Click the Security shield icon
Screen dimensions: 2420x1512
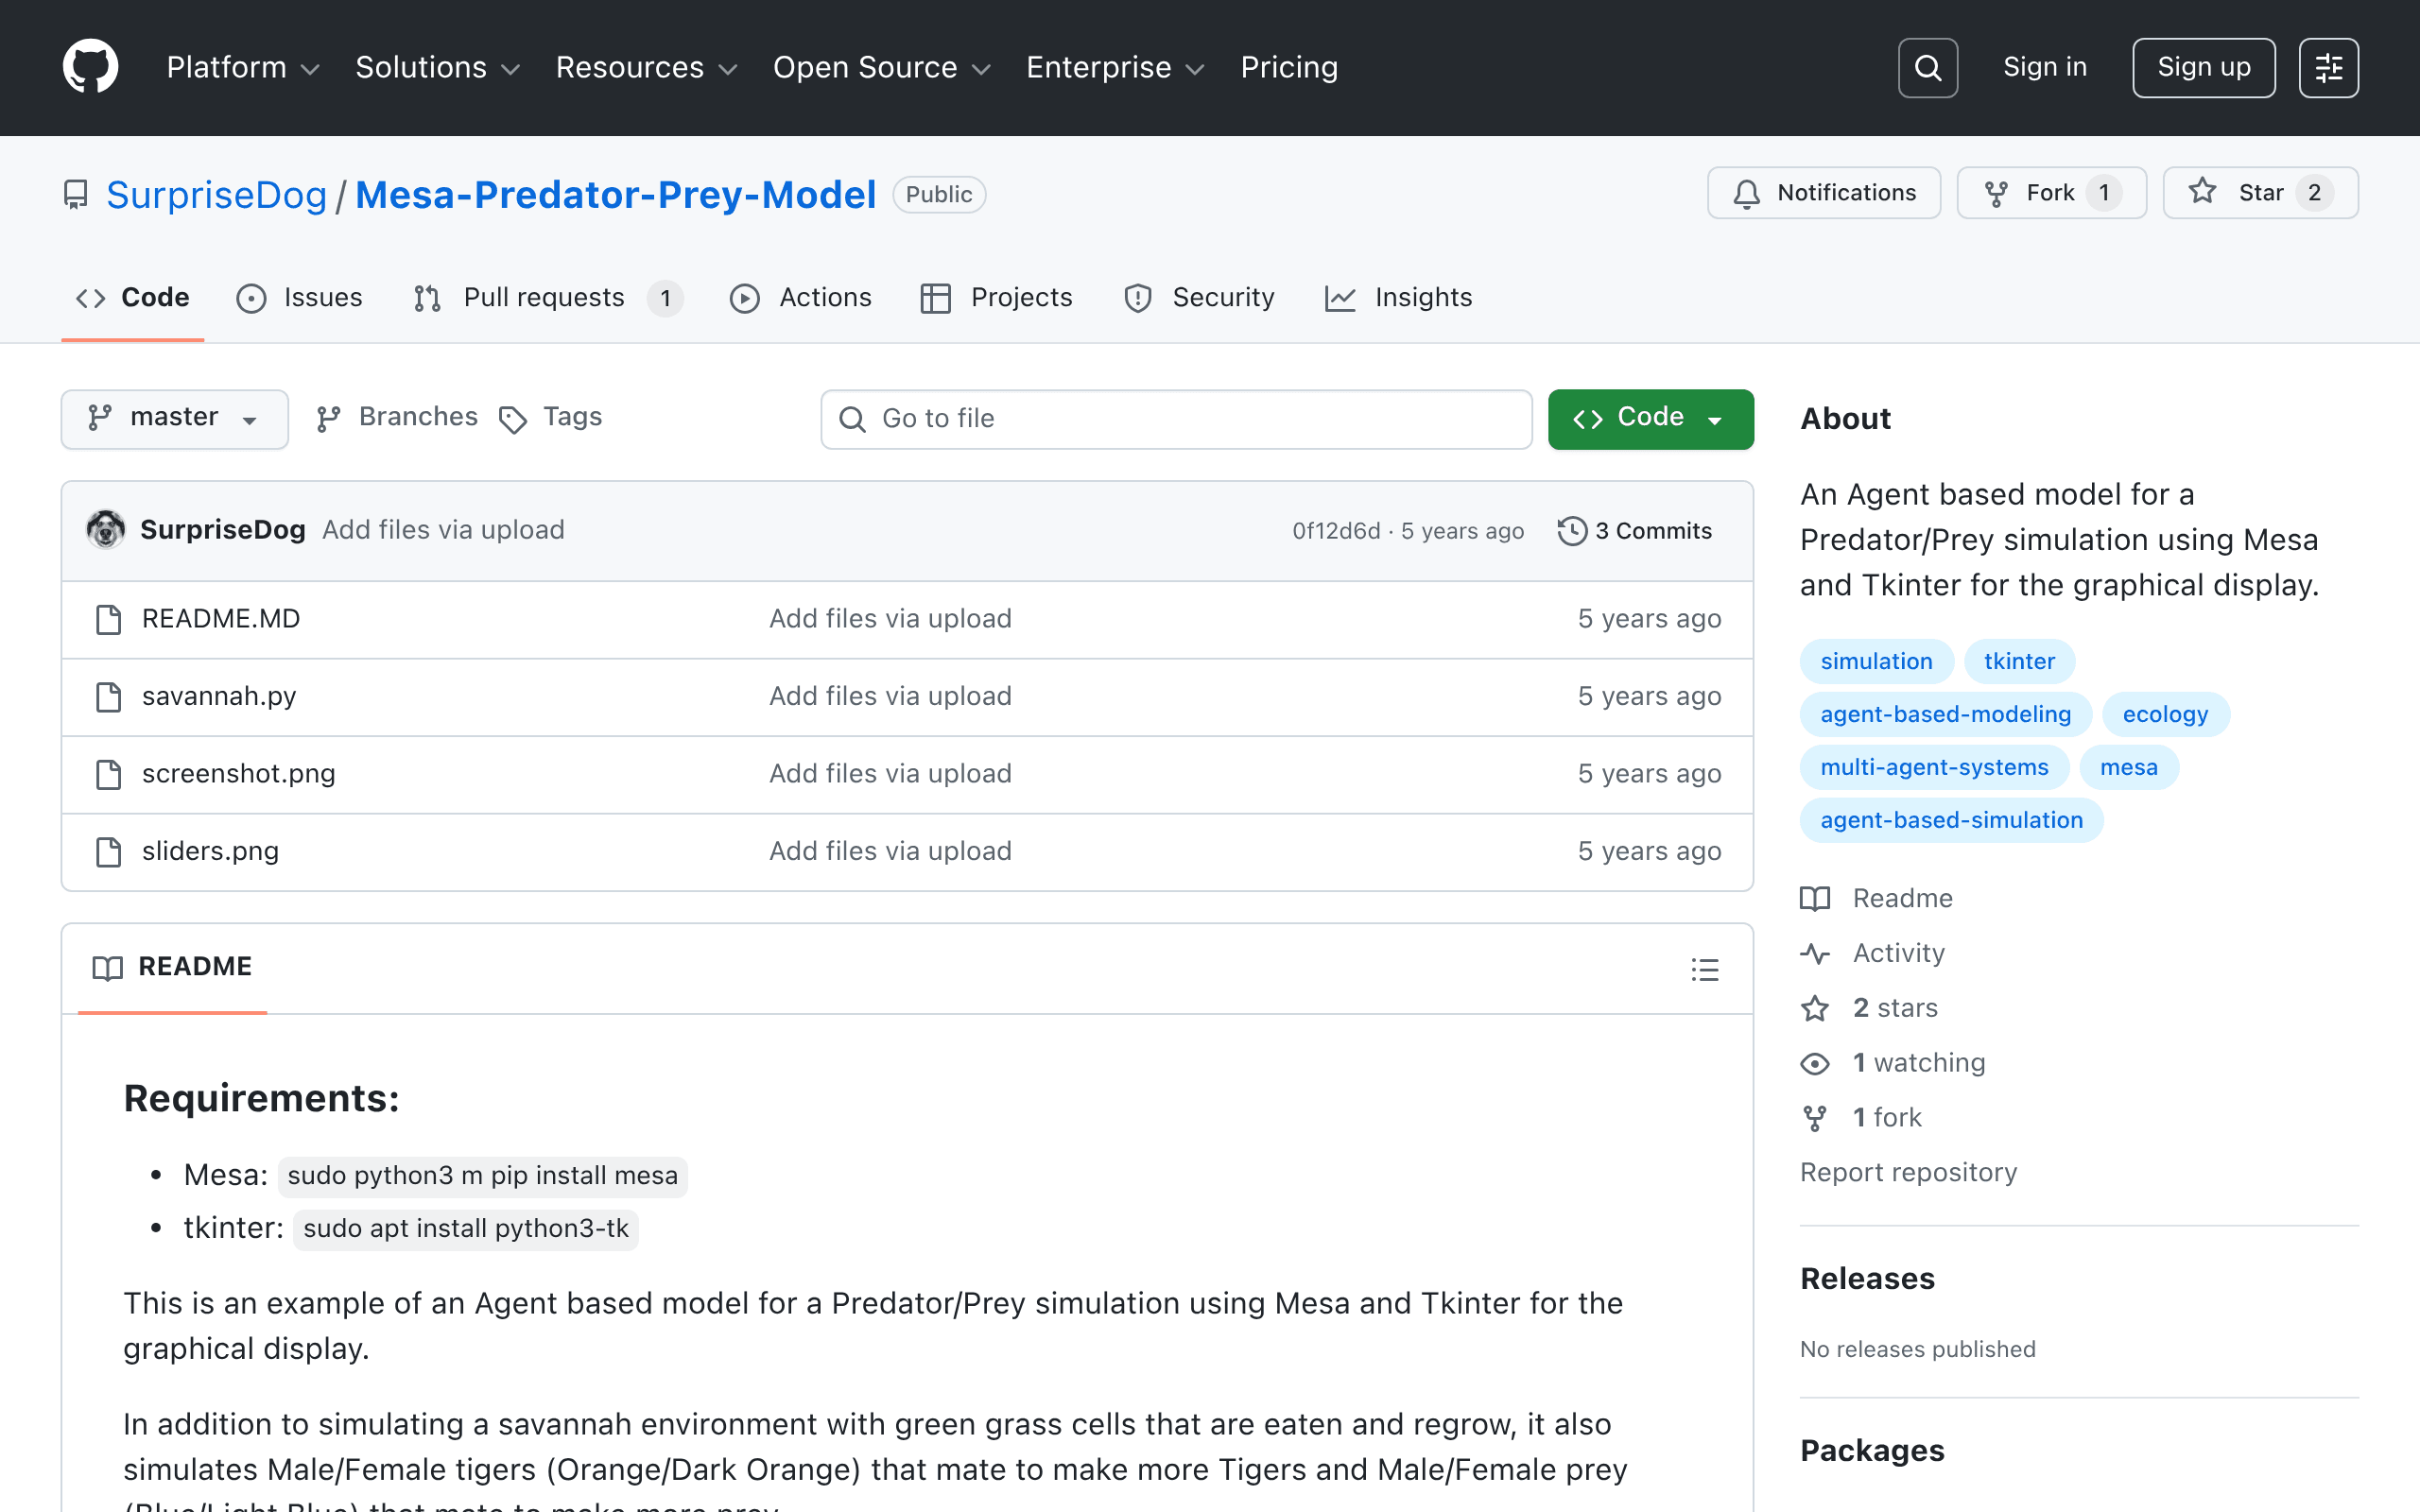(1138, 298)
